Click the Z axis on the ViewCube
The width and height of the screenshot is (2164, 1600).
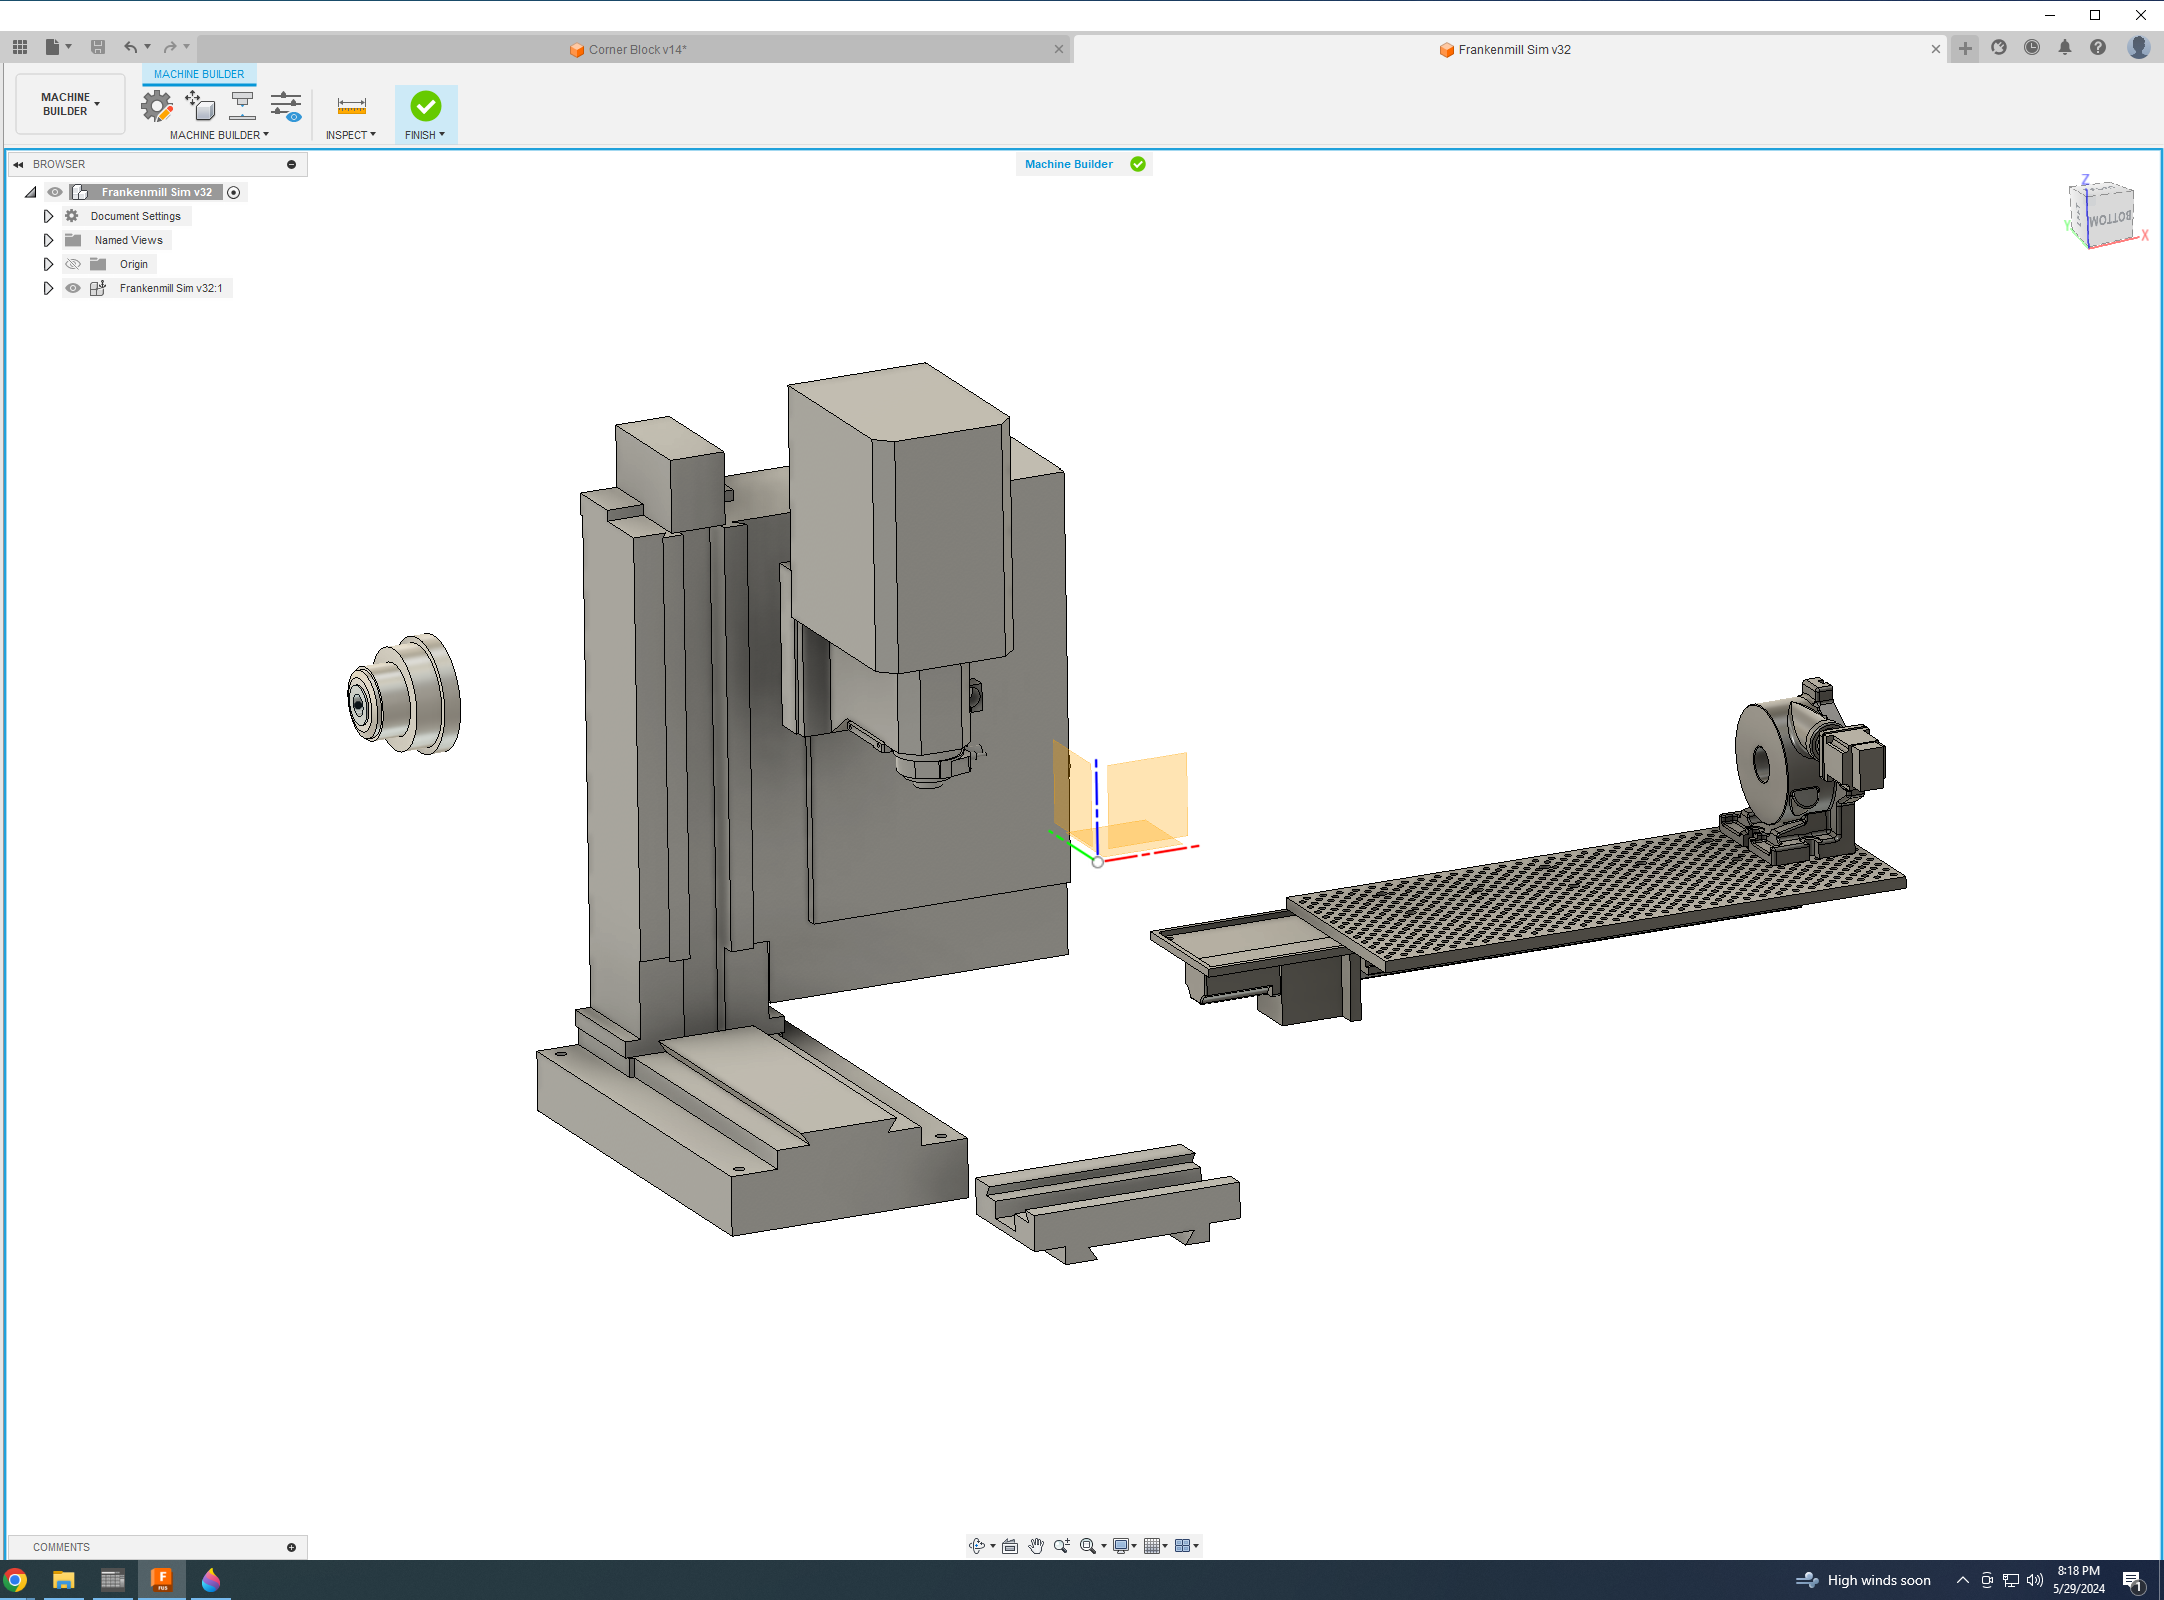coord(2085,181)
